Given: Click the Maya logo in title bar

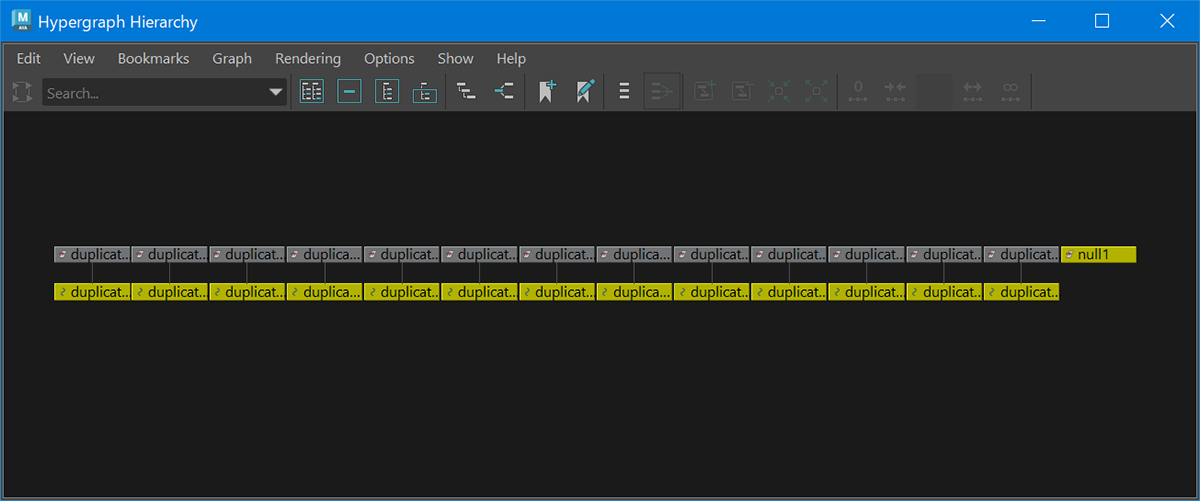Looking at the screenshot, I should tap(21, 21).
